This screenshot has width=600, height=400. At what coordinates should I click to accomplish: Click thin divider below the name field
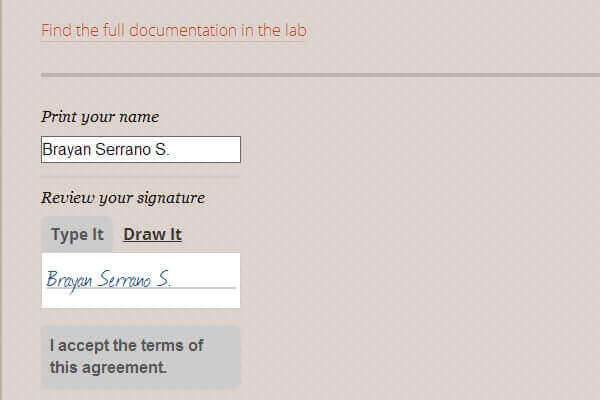tap(140, 177)
